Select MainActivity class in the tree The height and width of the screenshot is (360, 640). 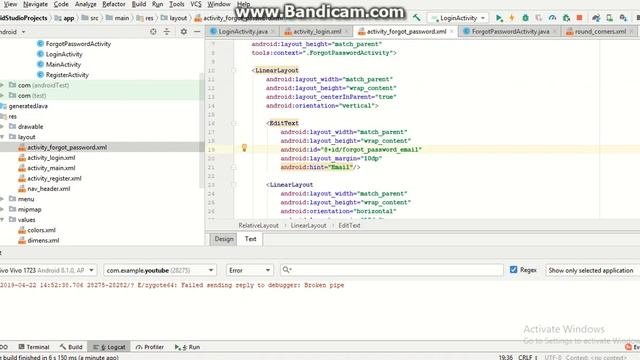pos(63,64)
